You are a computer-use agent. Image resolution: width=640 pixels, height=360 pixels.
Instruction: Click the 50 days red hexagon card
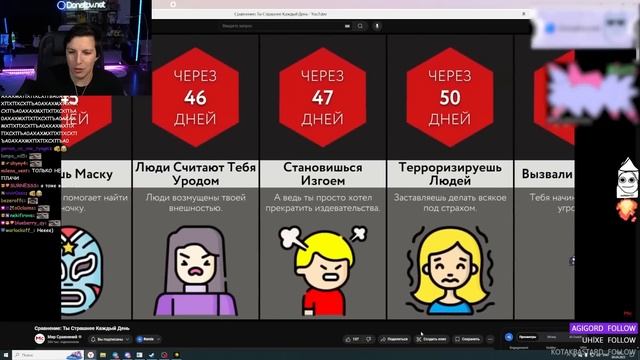point(450,97)
